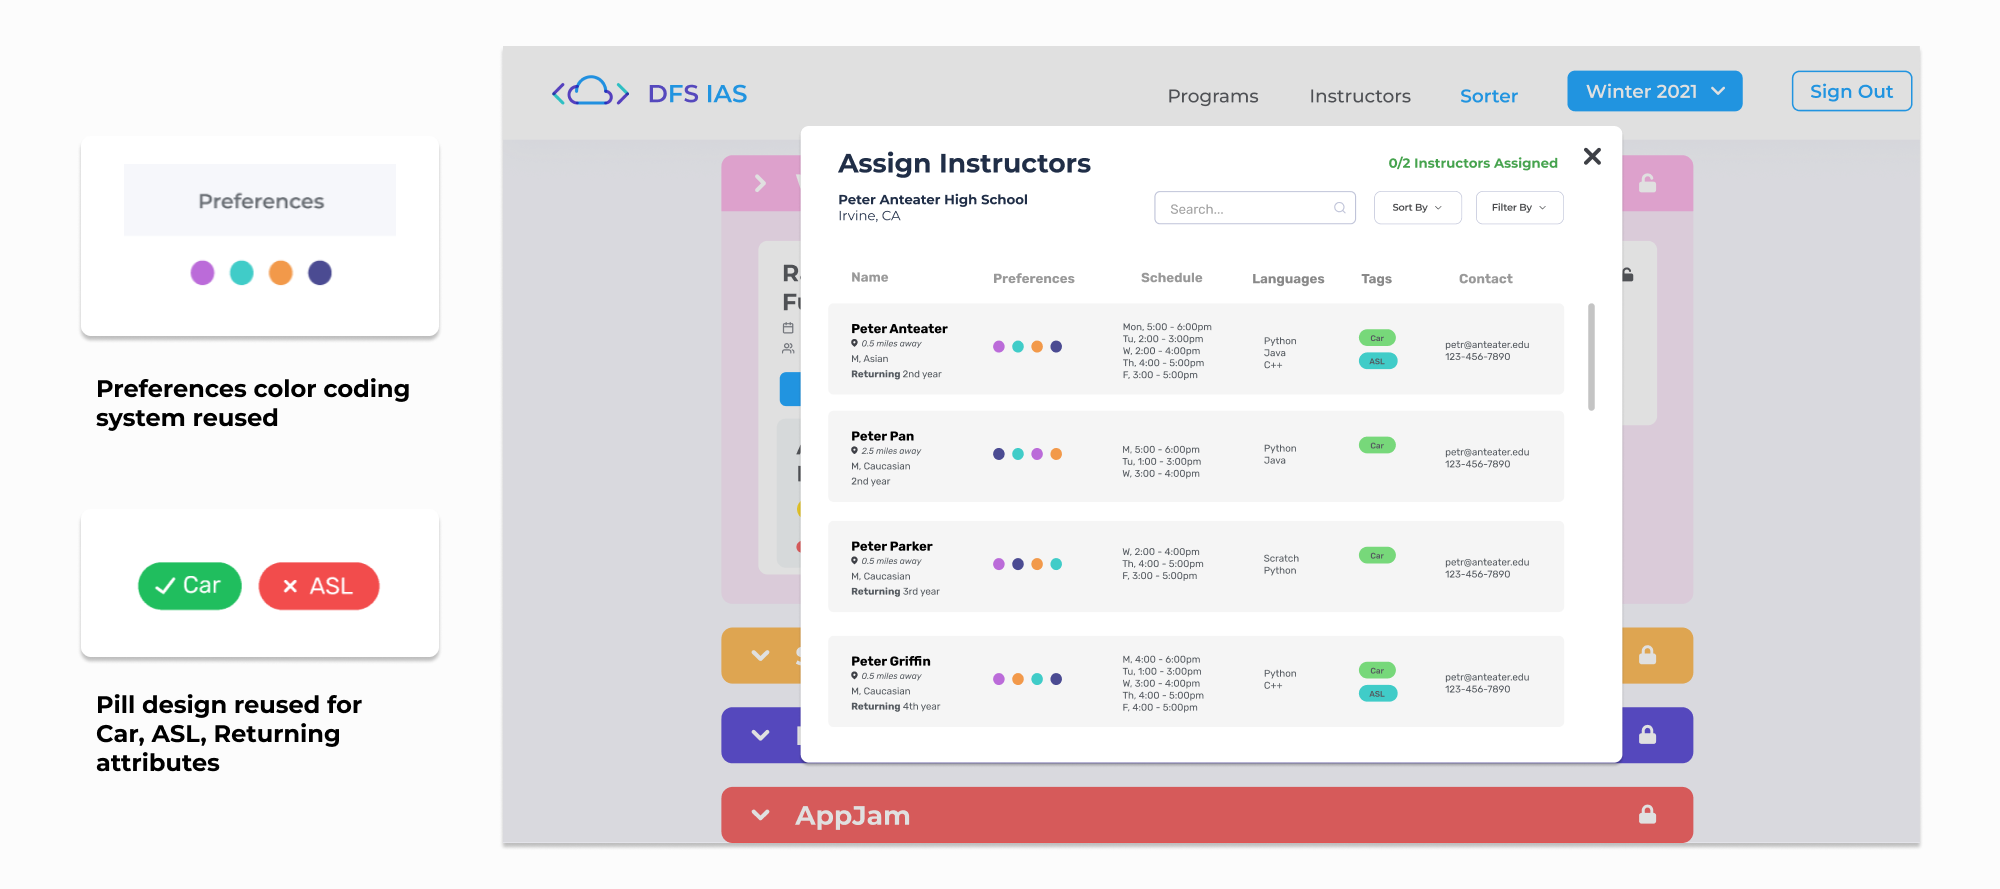The width and height of the screenshot is (2000, 889).
Task: Close the Assign Instructors dialog
Action: [1592, 156]
